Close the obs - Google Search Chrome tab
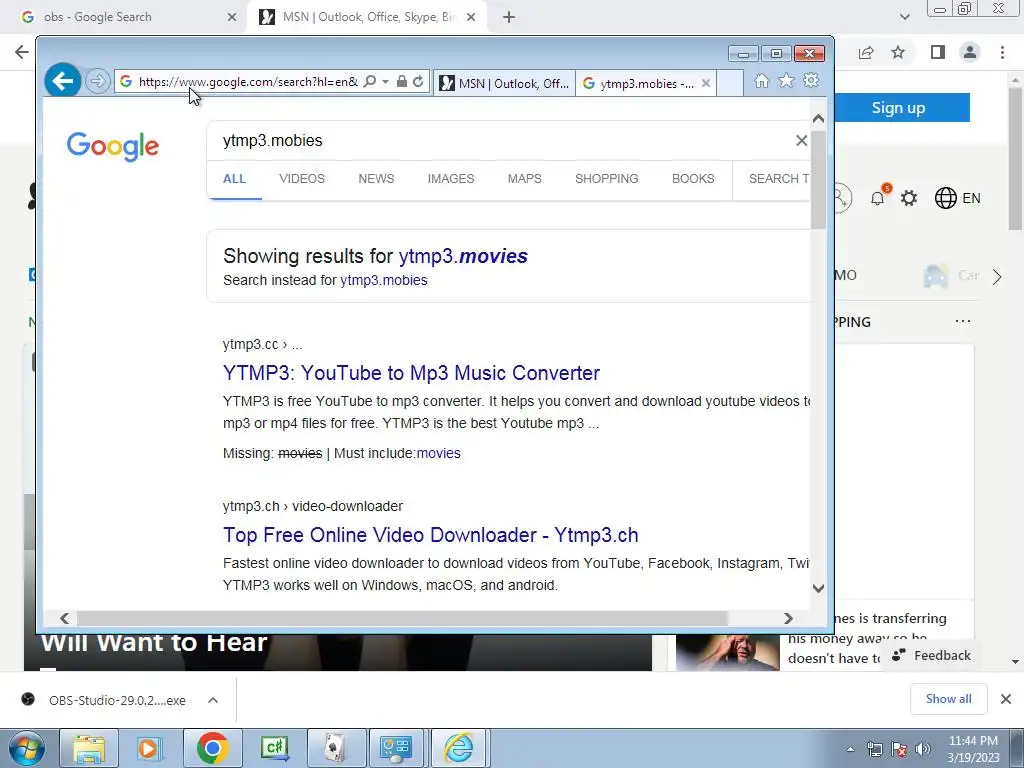This screenshot has width=1024, height=768. coord(232,17)
